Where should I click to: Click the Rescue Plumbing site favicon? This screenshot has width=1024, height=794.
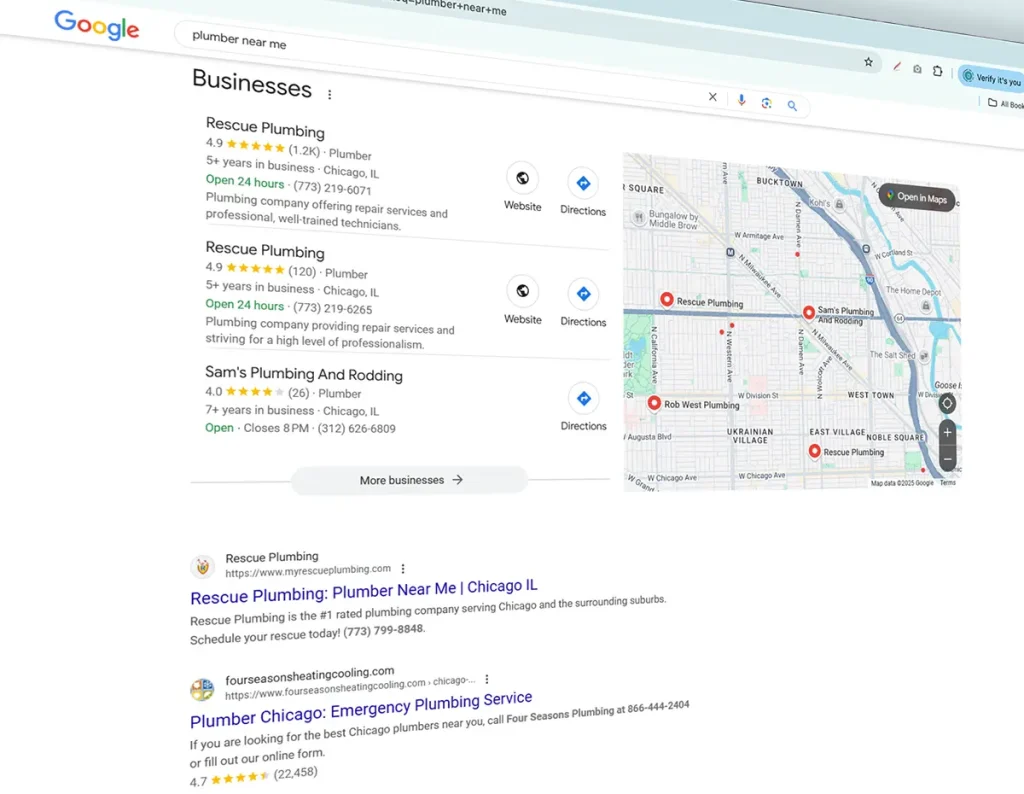pos(202,567)
